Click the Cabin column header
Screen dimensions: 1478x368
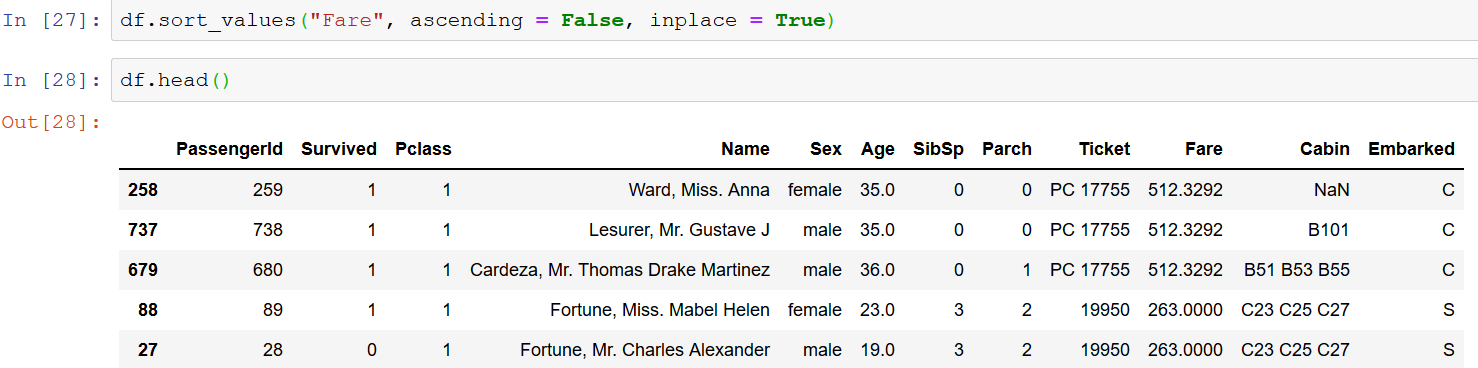click(x=1325, y=149)
